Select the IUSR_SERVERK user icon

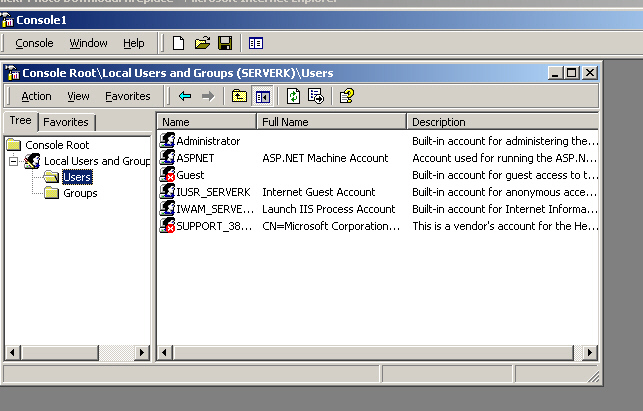tap(167, 192)
